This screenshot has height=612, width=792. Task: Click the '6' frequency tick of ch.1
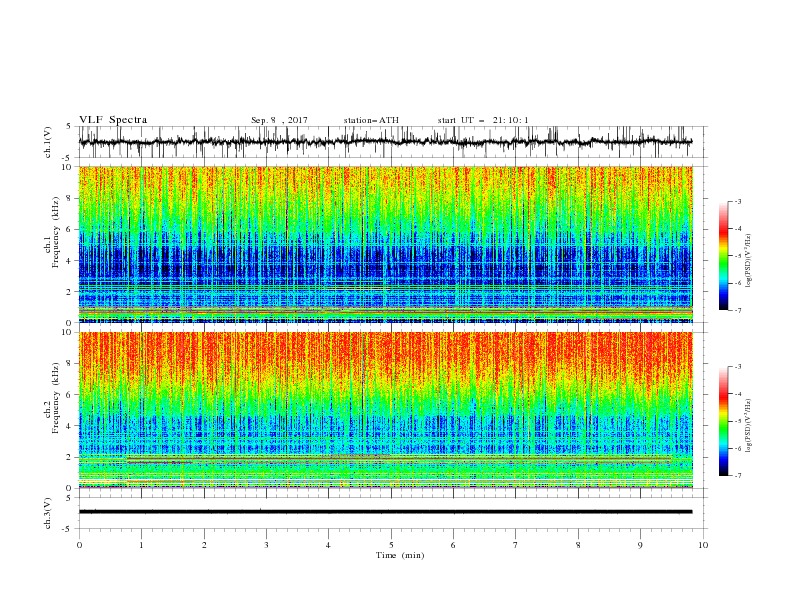point(69,230)
